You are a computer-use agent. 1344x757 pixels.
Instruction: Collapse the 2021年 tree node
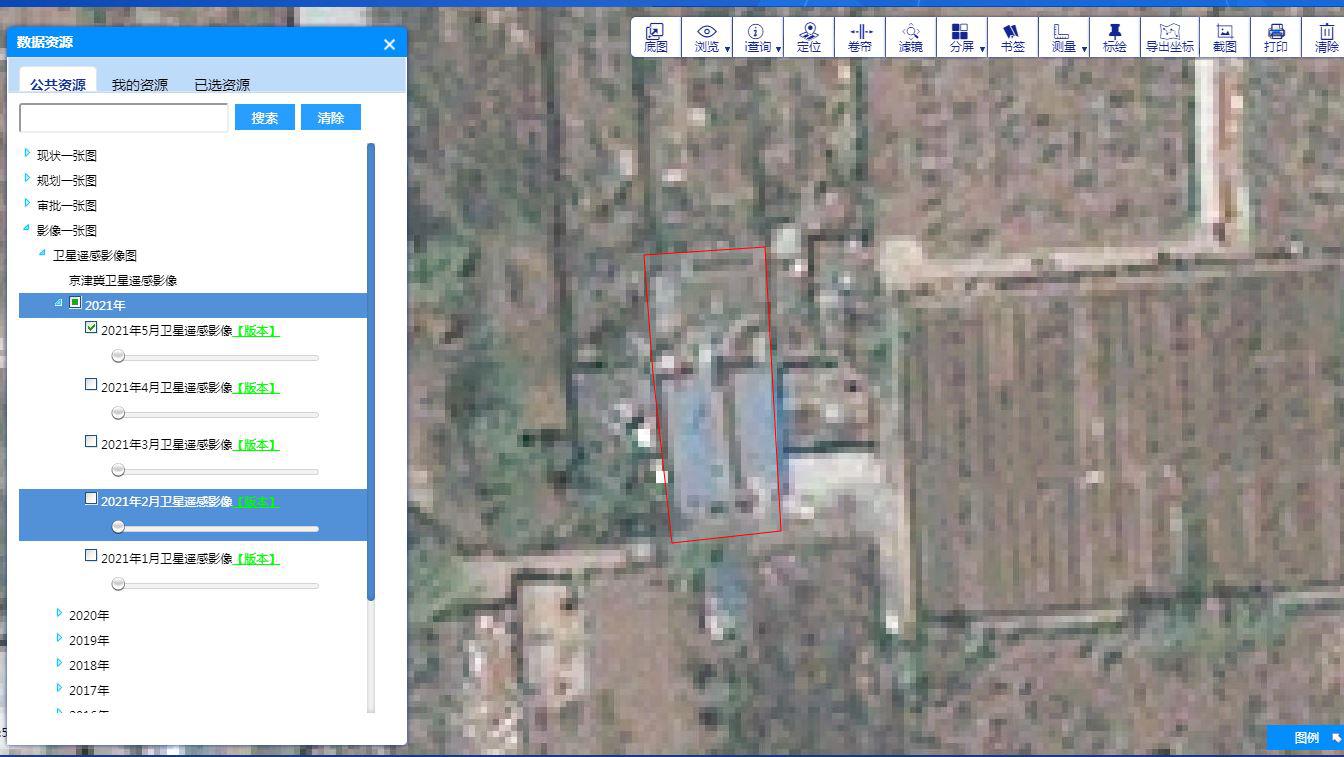click(58, 303)
